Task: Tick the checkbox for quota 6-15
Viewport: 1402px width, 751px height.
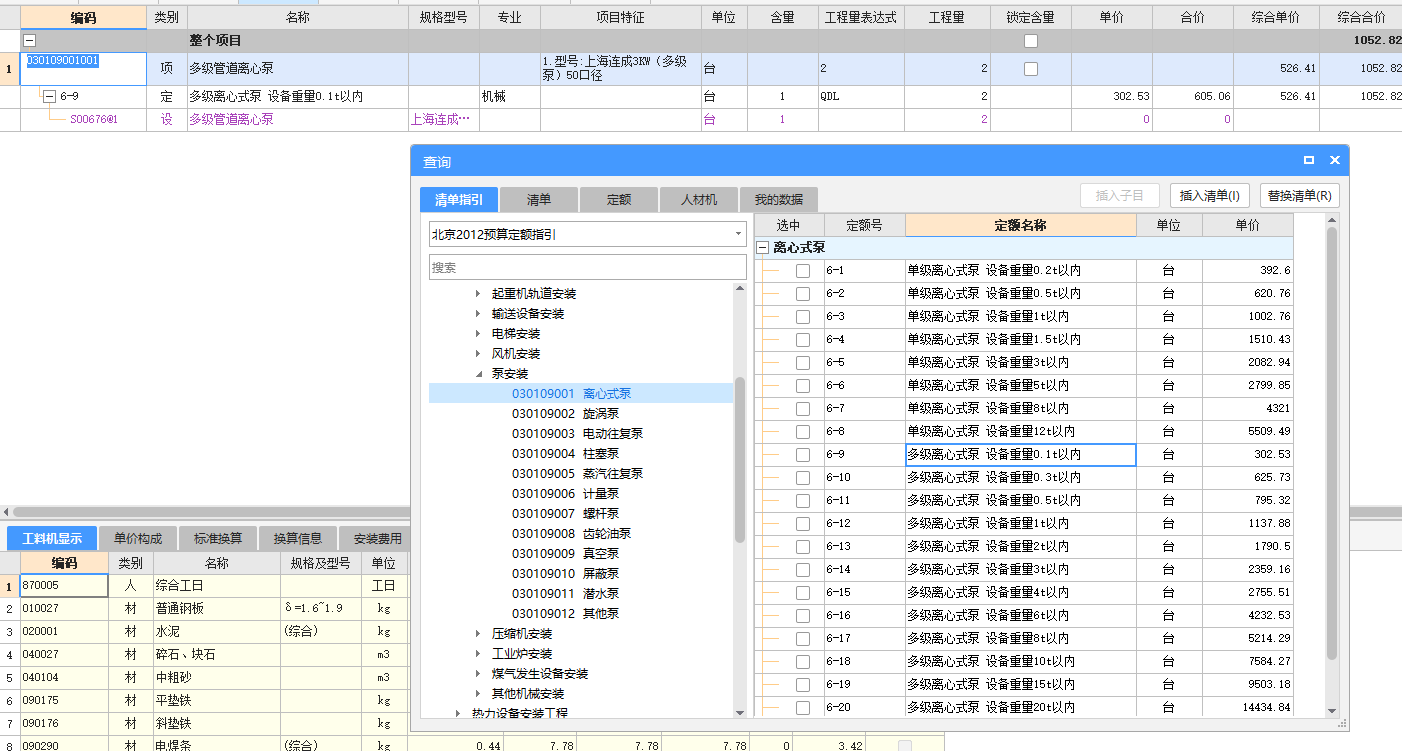Action: tap(802, 593)
